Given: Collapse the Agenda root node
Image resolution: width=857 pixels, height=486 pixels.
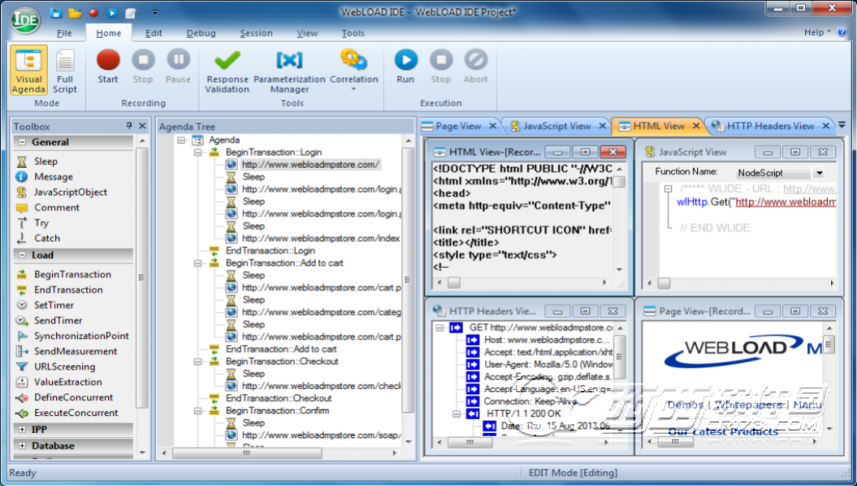Looking at the screenshot, I should tap(181, 140).
